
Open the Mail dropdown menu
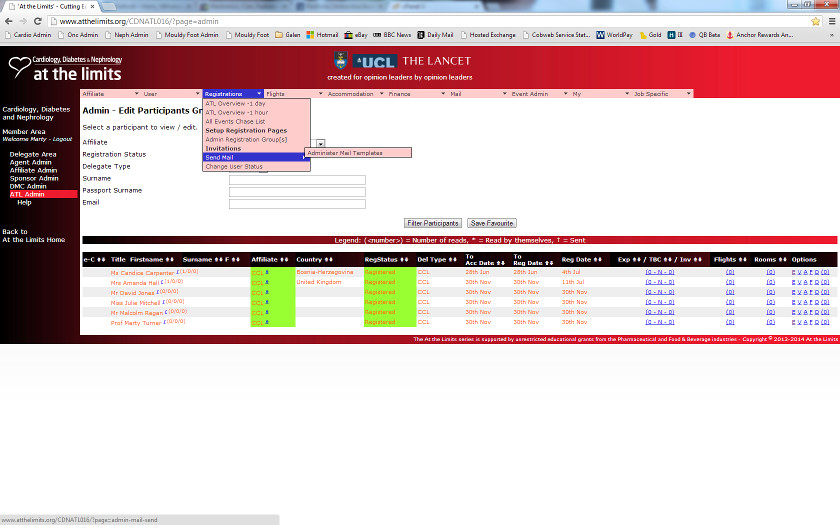(478, 94)
